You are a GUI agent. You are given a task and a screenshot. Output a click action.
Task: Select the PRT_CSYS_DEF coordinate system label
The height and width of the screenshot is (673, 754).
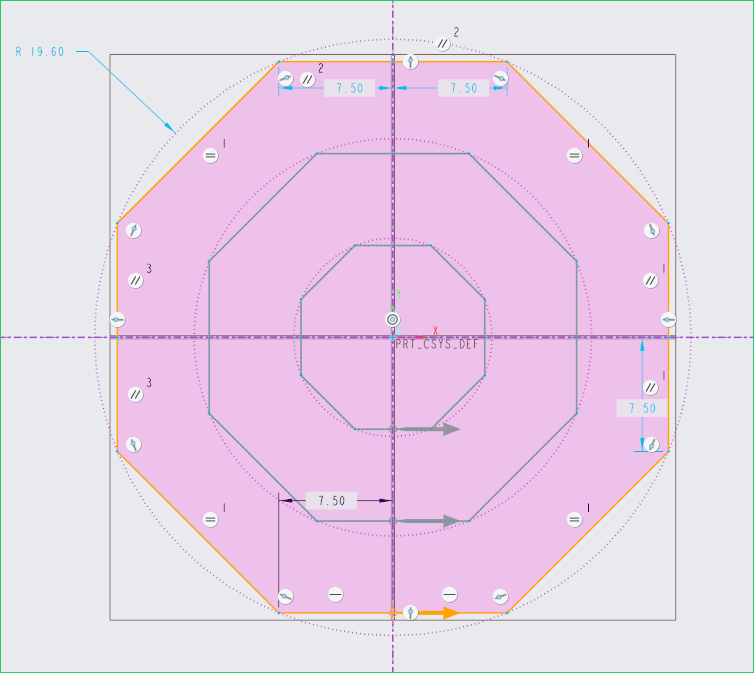[437, 342]
